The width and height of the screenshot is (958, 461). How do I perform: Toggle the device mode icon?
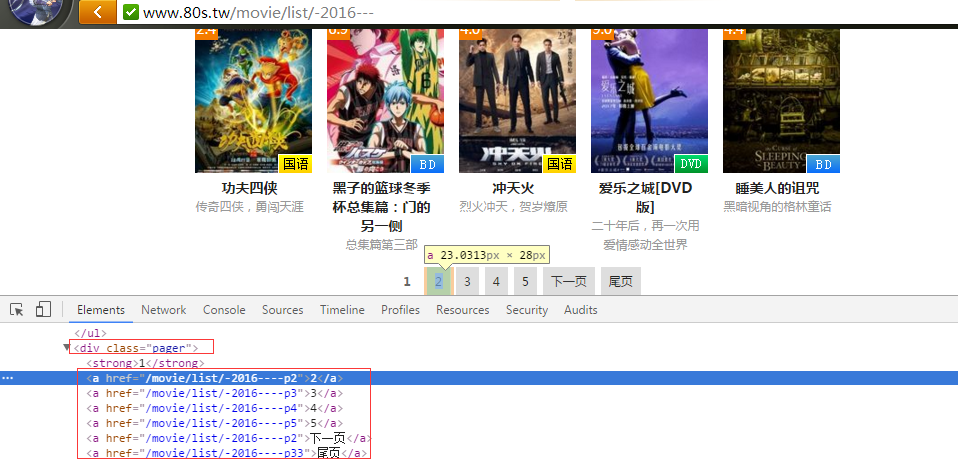click(x=43, y=310)
